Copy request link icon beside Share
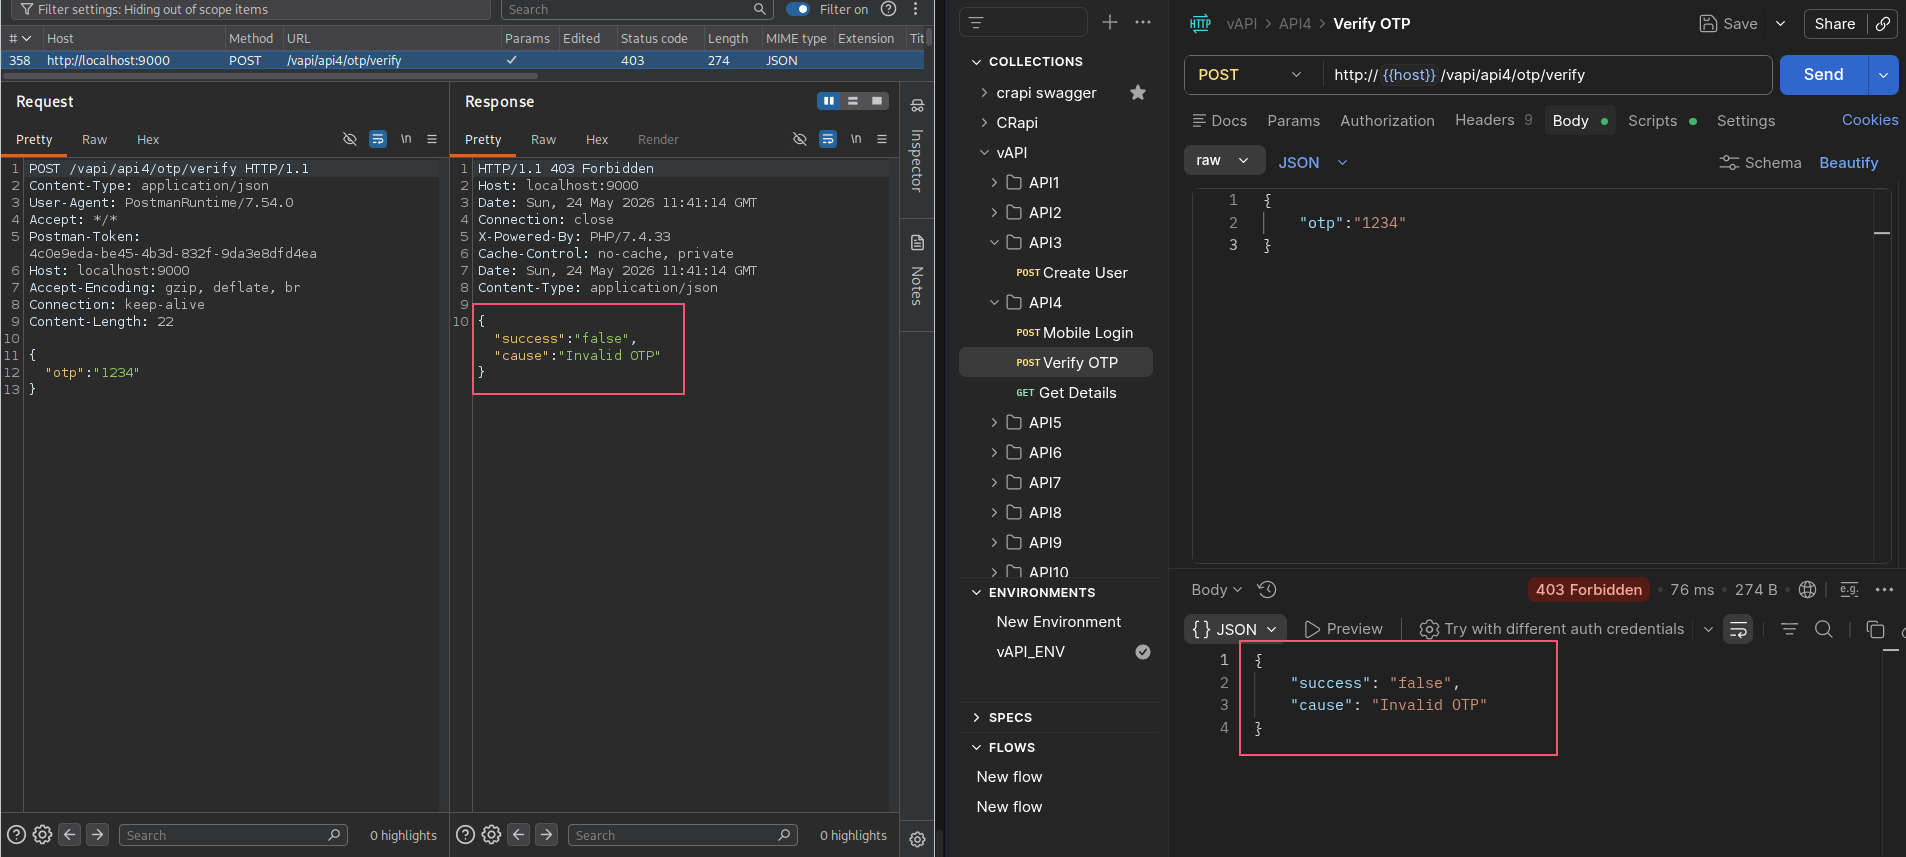Screen dimensions: 1906x857 tap(1883, 24)
